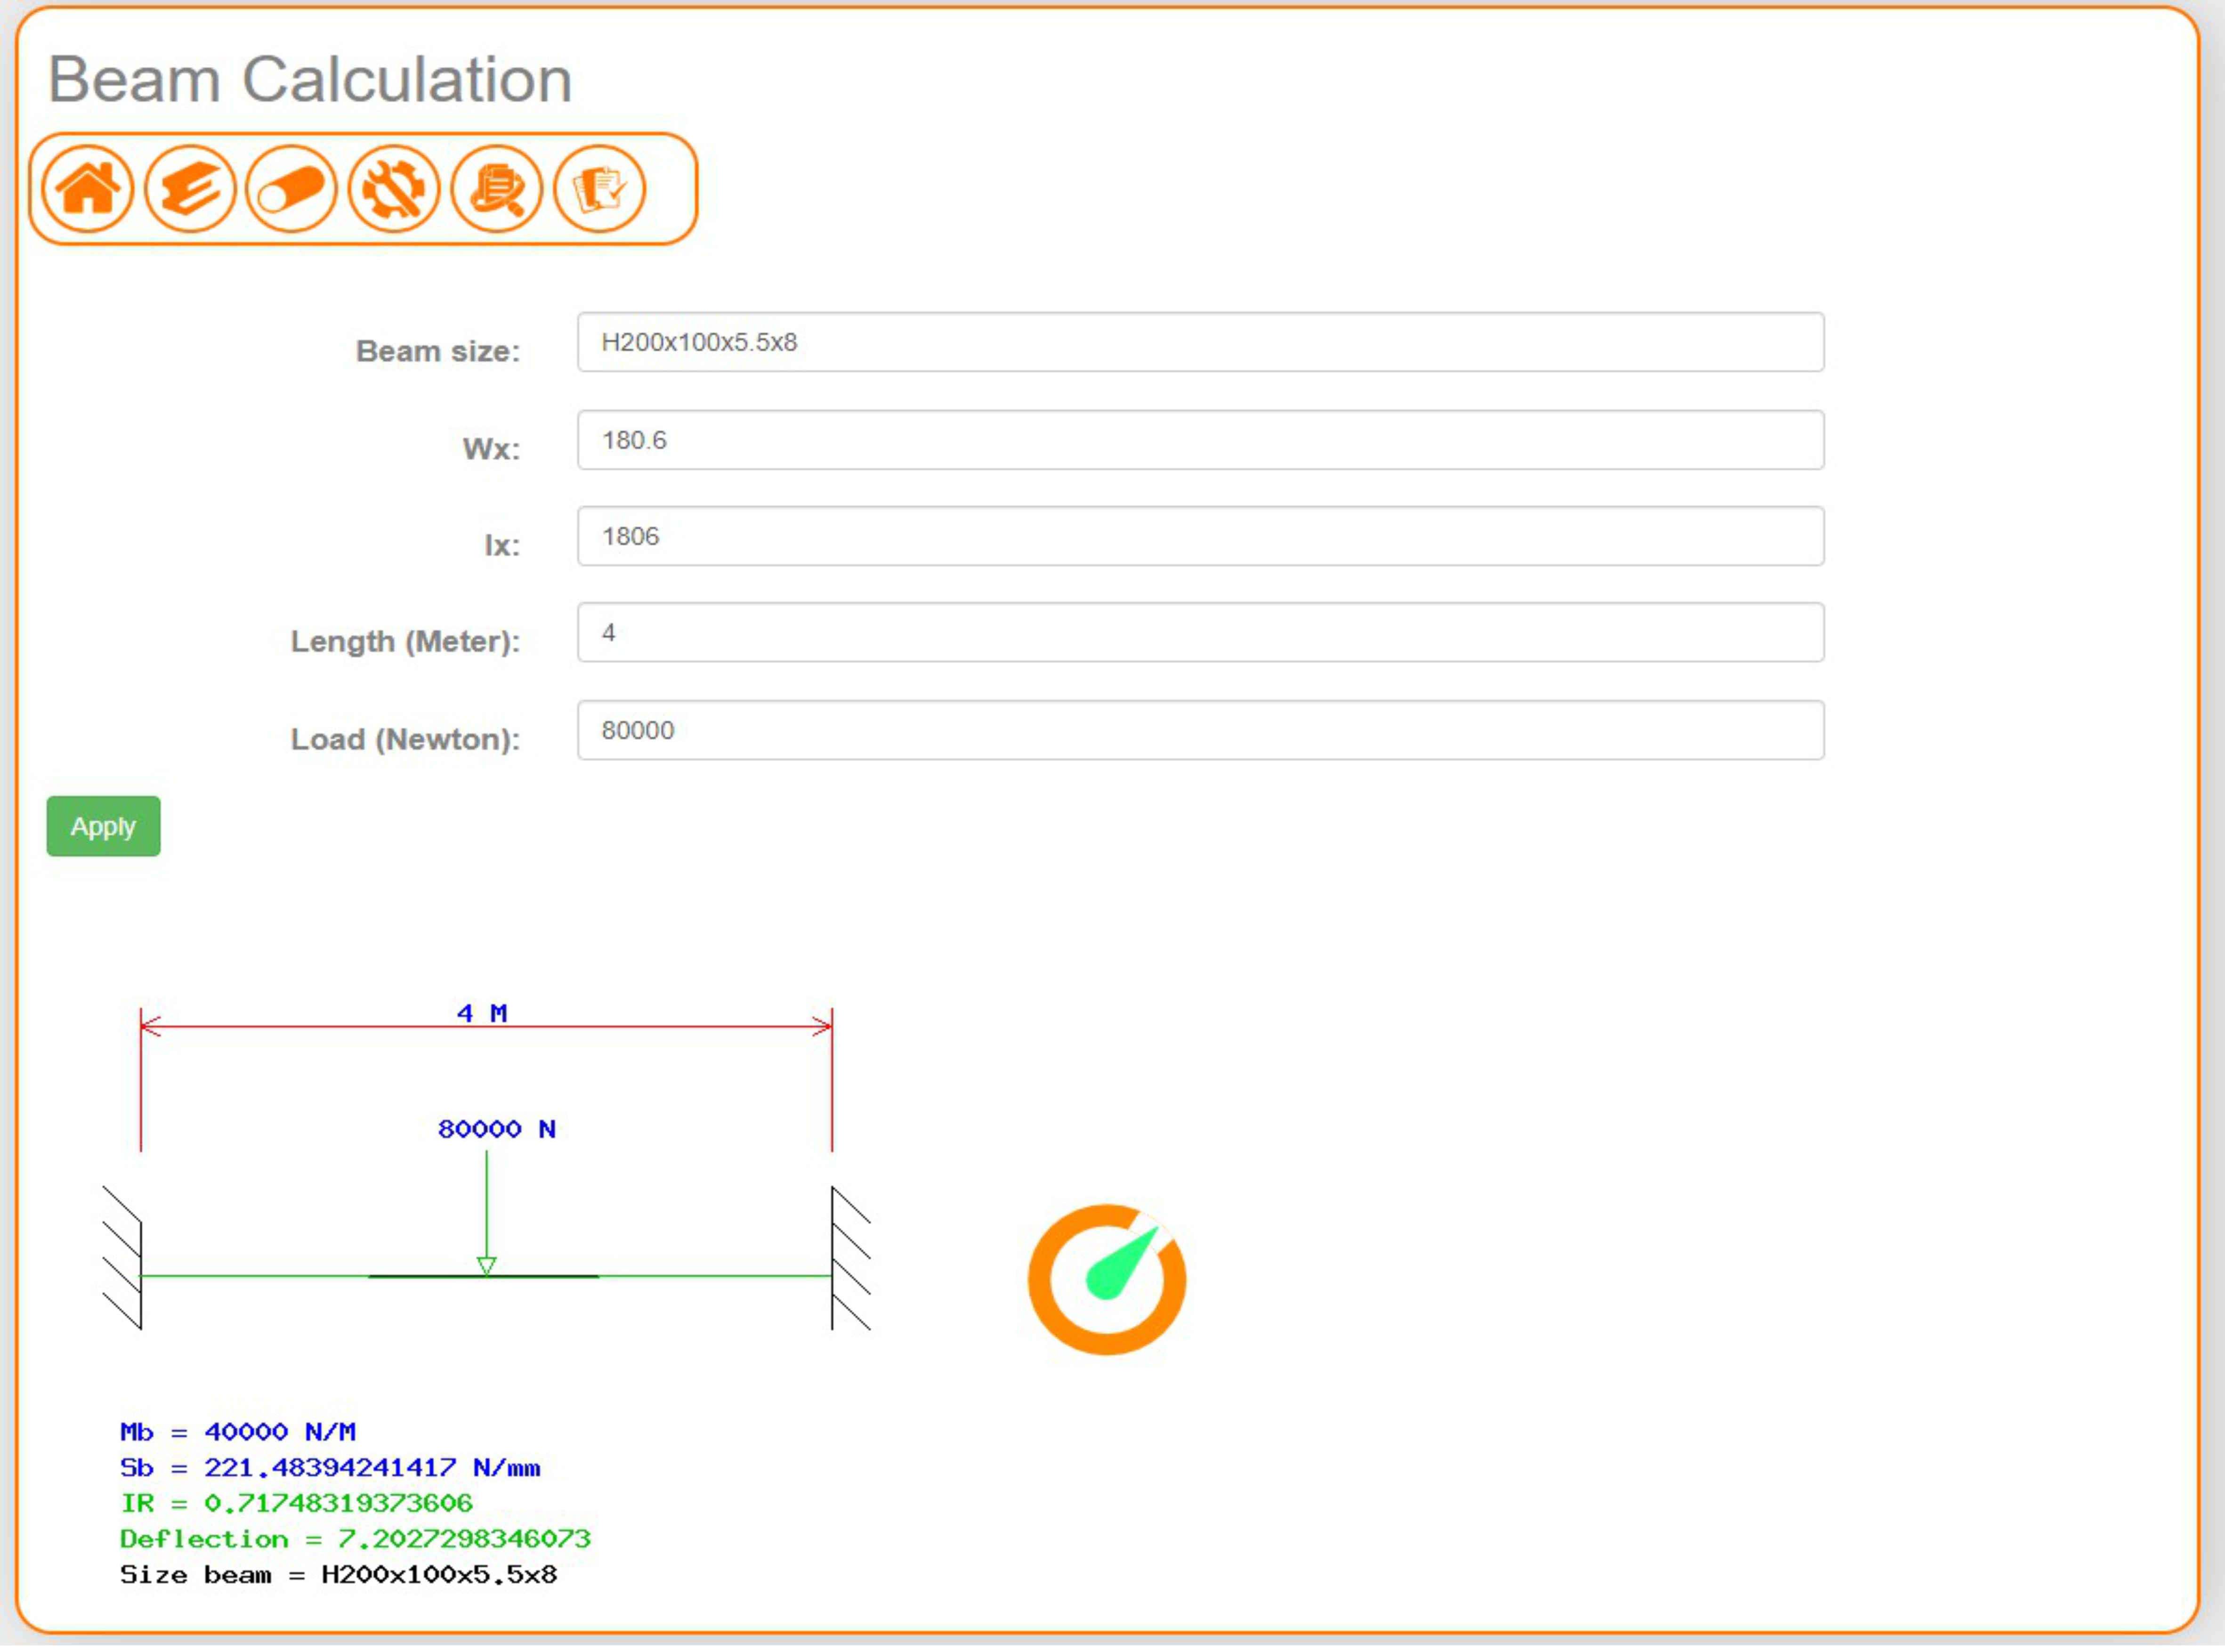
Task: Open the gear settings tools icon
Action: pyautogui.click(x=394, y=189)
